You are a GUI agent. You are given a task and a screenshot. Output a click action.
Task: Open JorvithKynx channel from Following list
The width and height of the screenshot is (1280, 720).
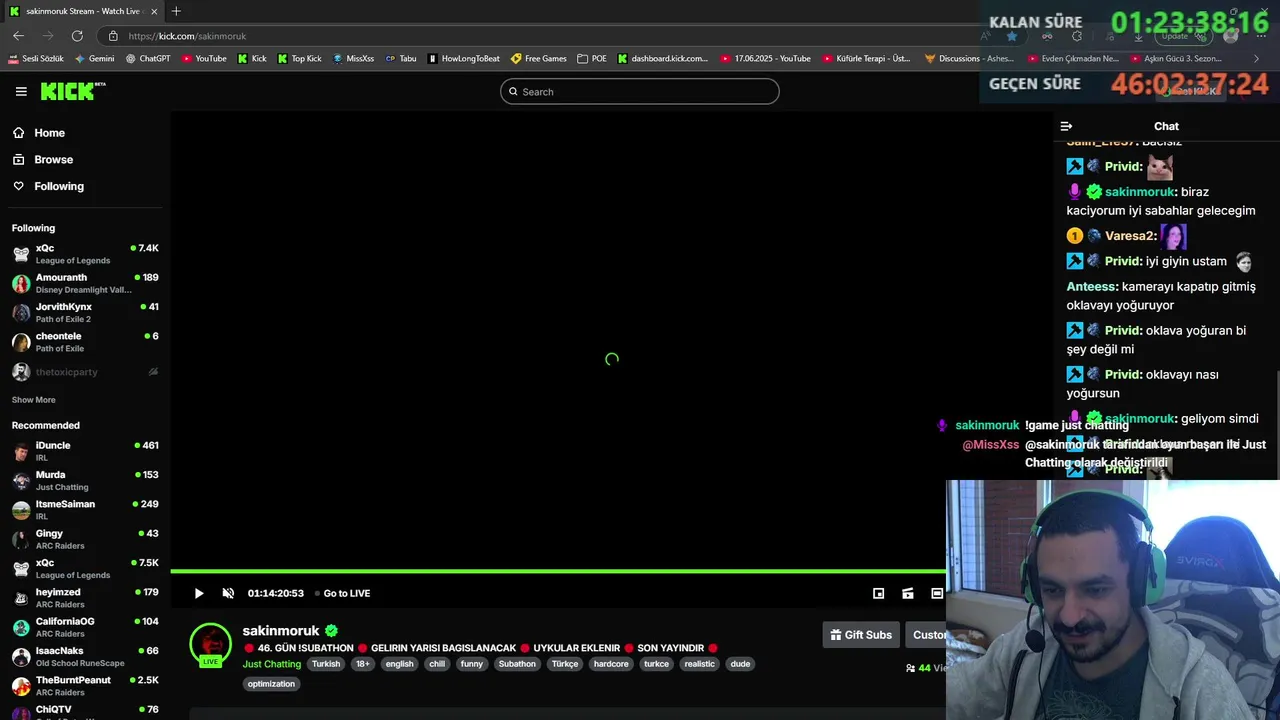[85, 313]
